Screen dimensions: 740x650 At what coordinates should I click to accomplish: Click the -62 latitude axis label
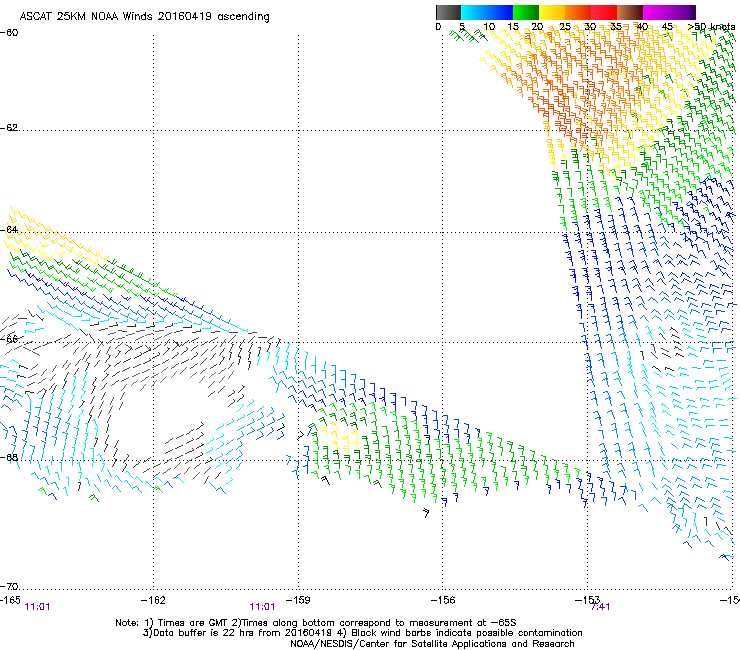point(9,127)
